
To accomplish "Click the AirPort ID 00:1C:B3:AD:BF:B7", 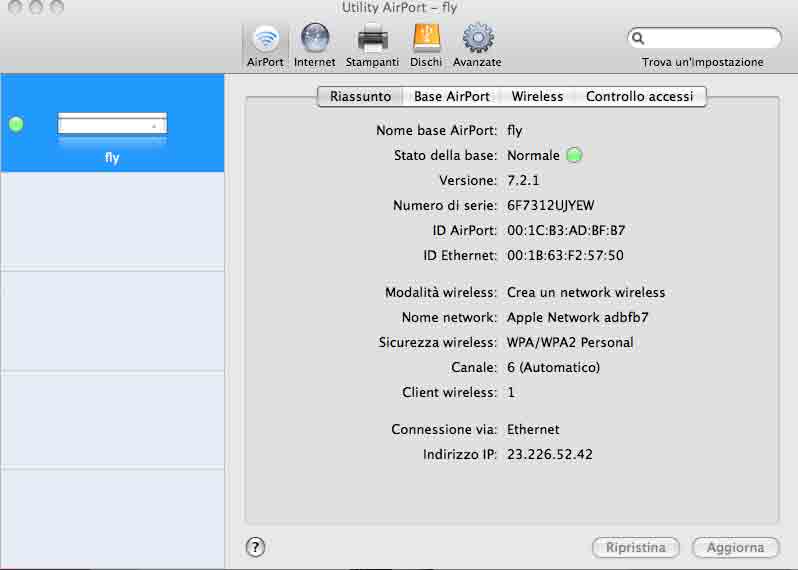I will click(566, 231).
